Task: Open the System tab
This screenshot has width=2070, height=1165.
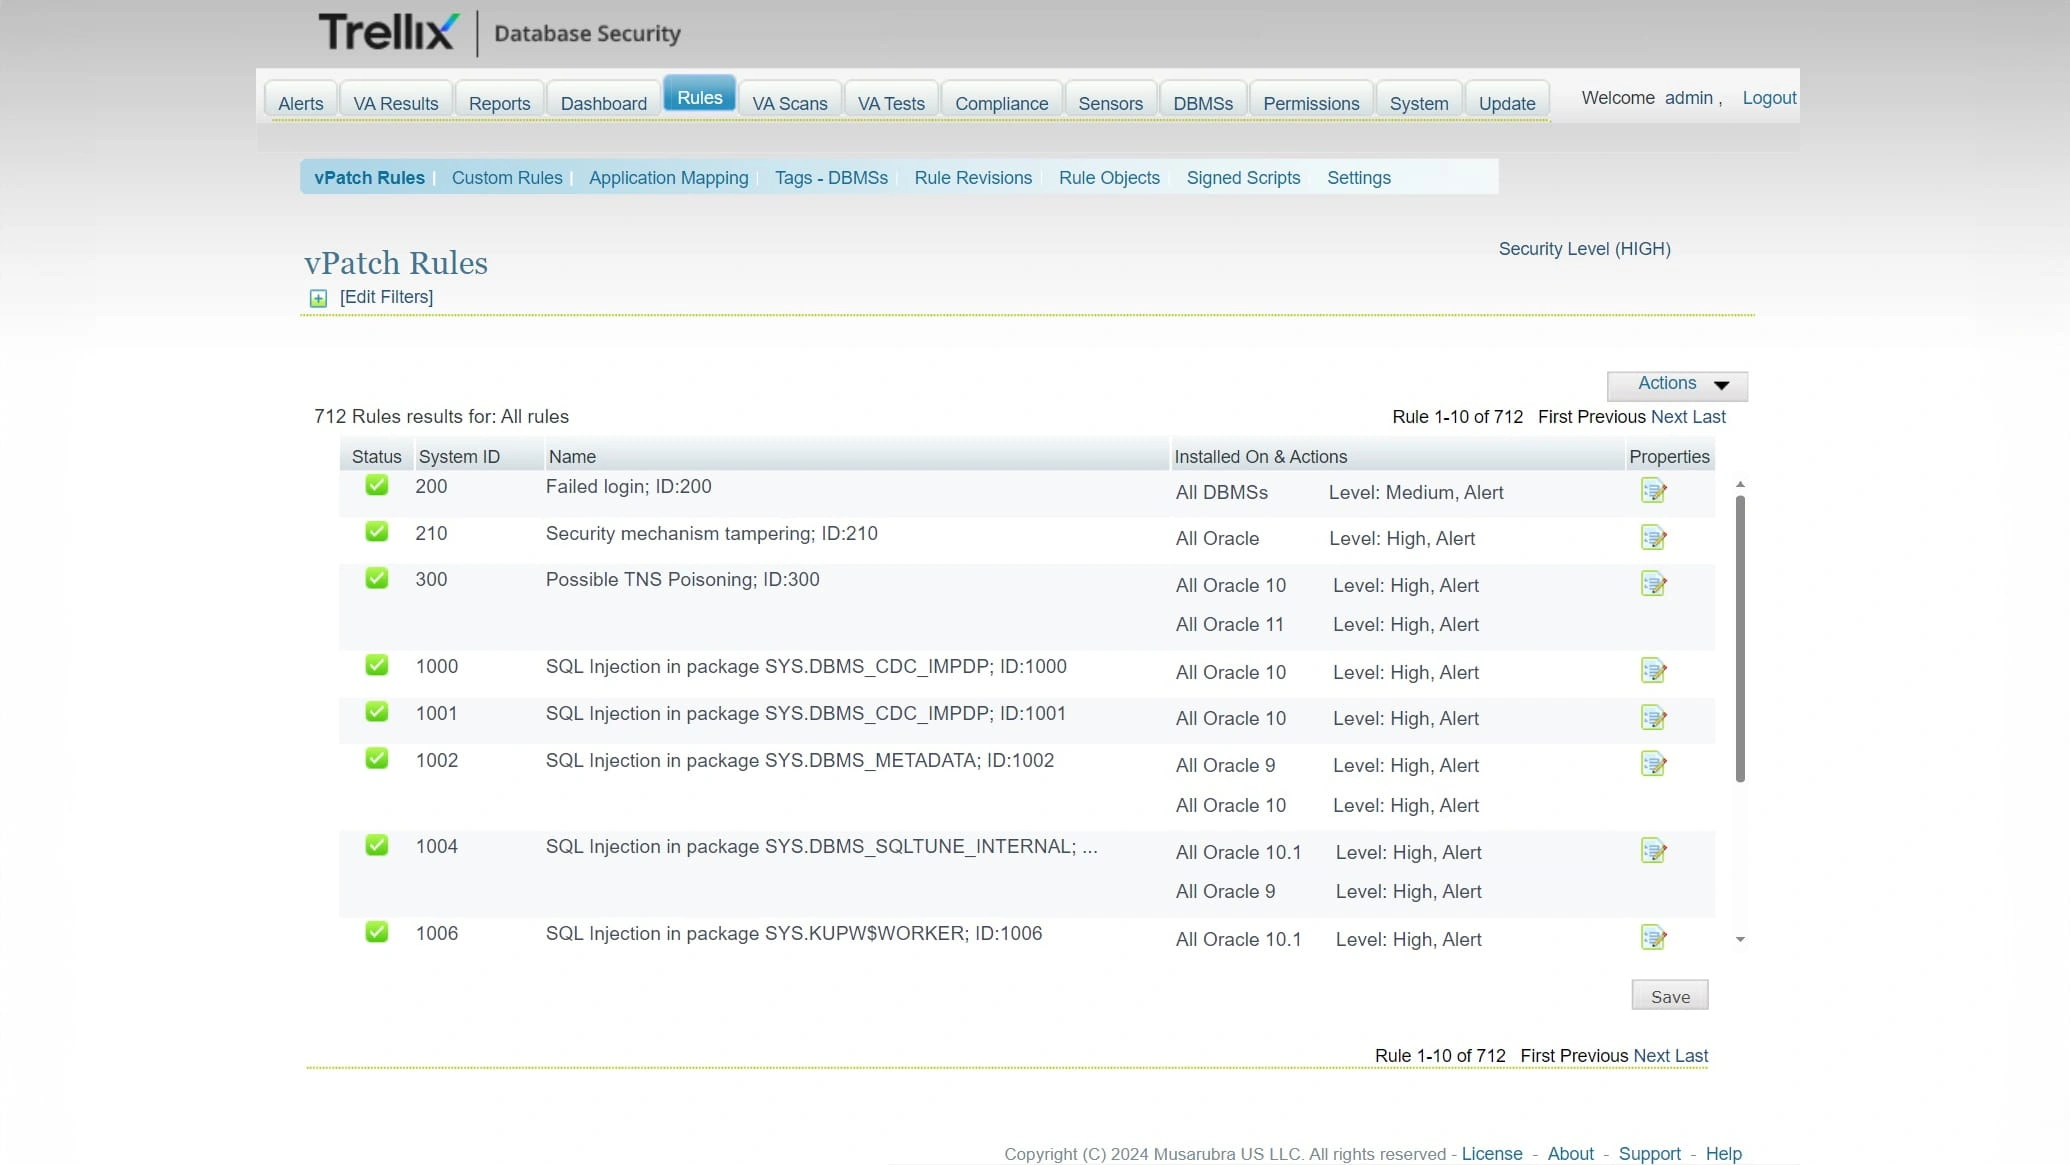Action: coord(1419,103)
